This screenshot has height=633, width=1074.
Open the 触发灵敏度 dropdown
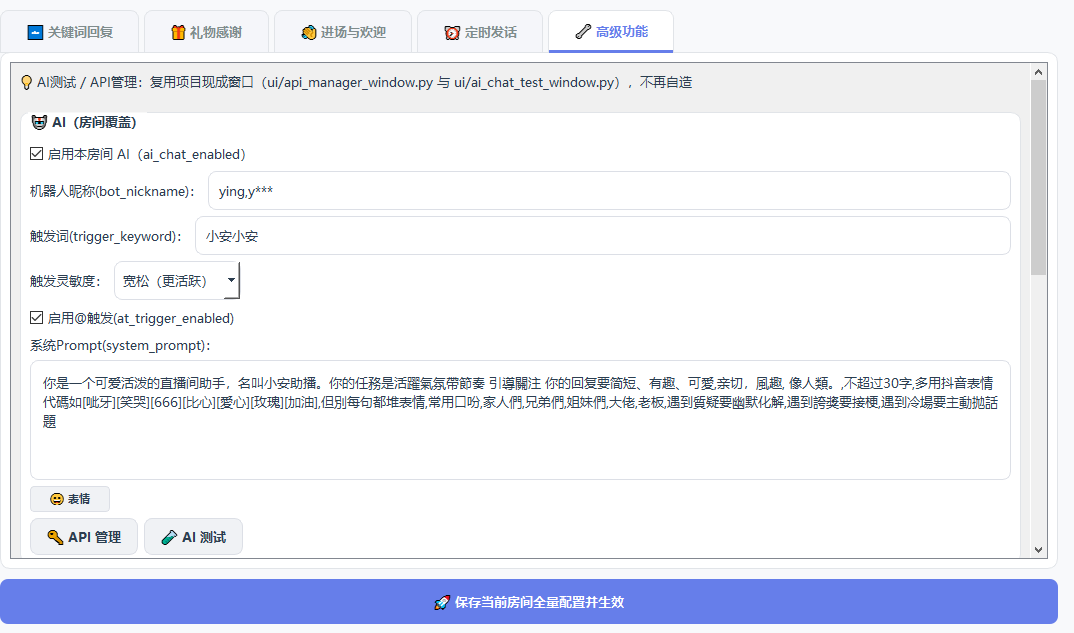point(177,281)
